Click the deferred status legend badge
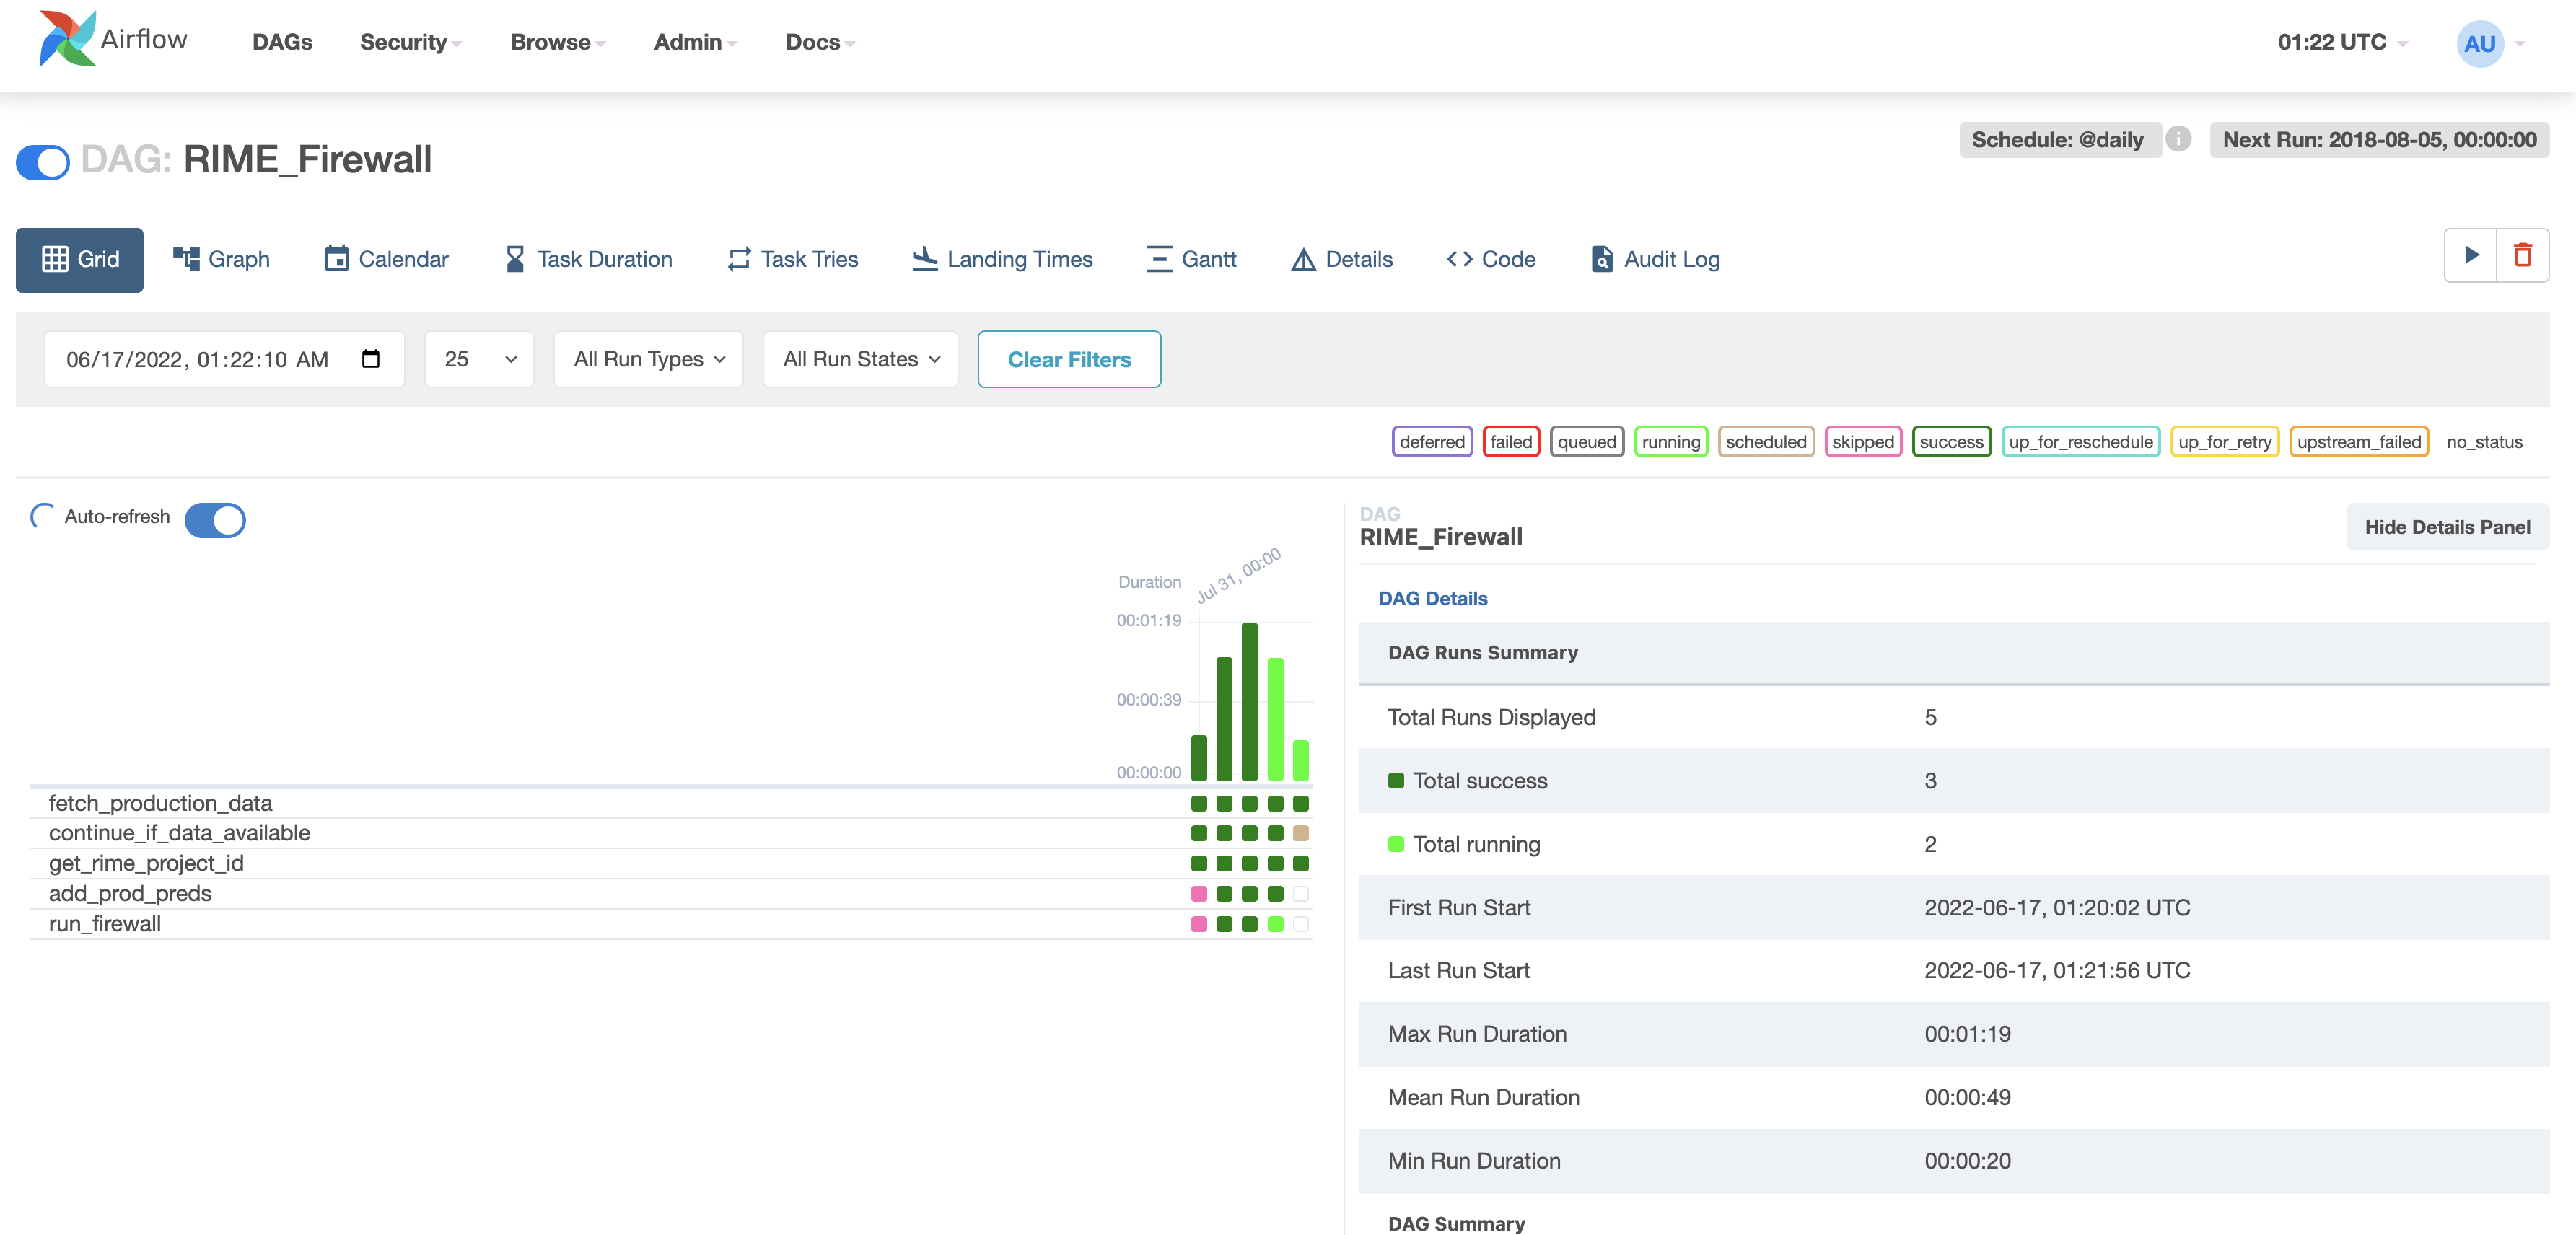Image resolution: width=2576 pixels, height=1235 pixels. point(1432,442)
